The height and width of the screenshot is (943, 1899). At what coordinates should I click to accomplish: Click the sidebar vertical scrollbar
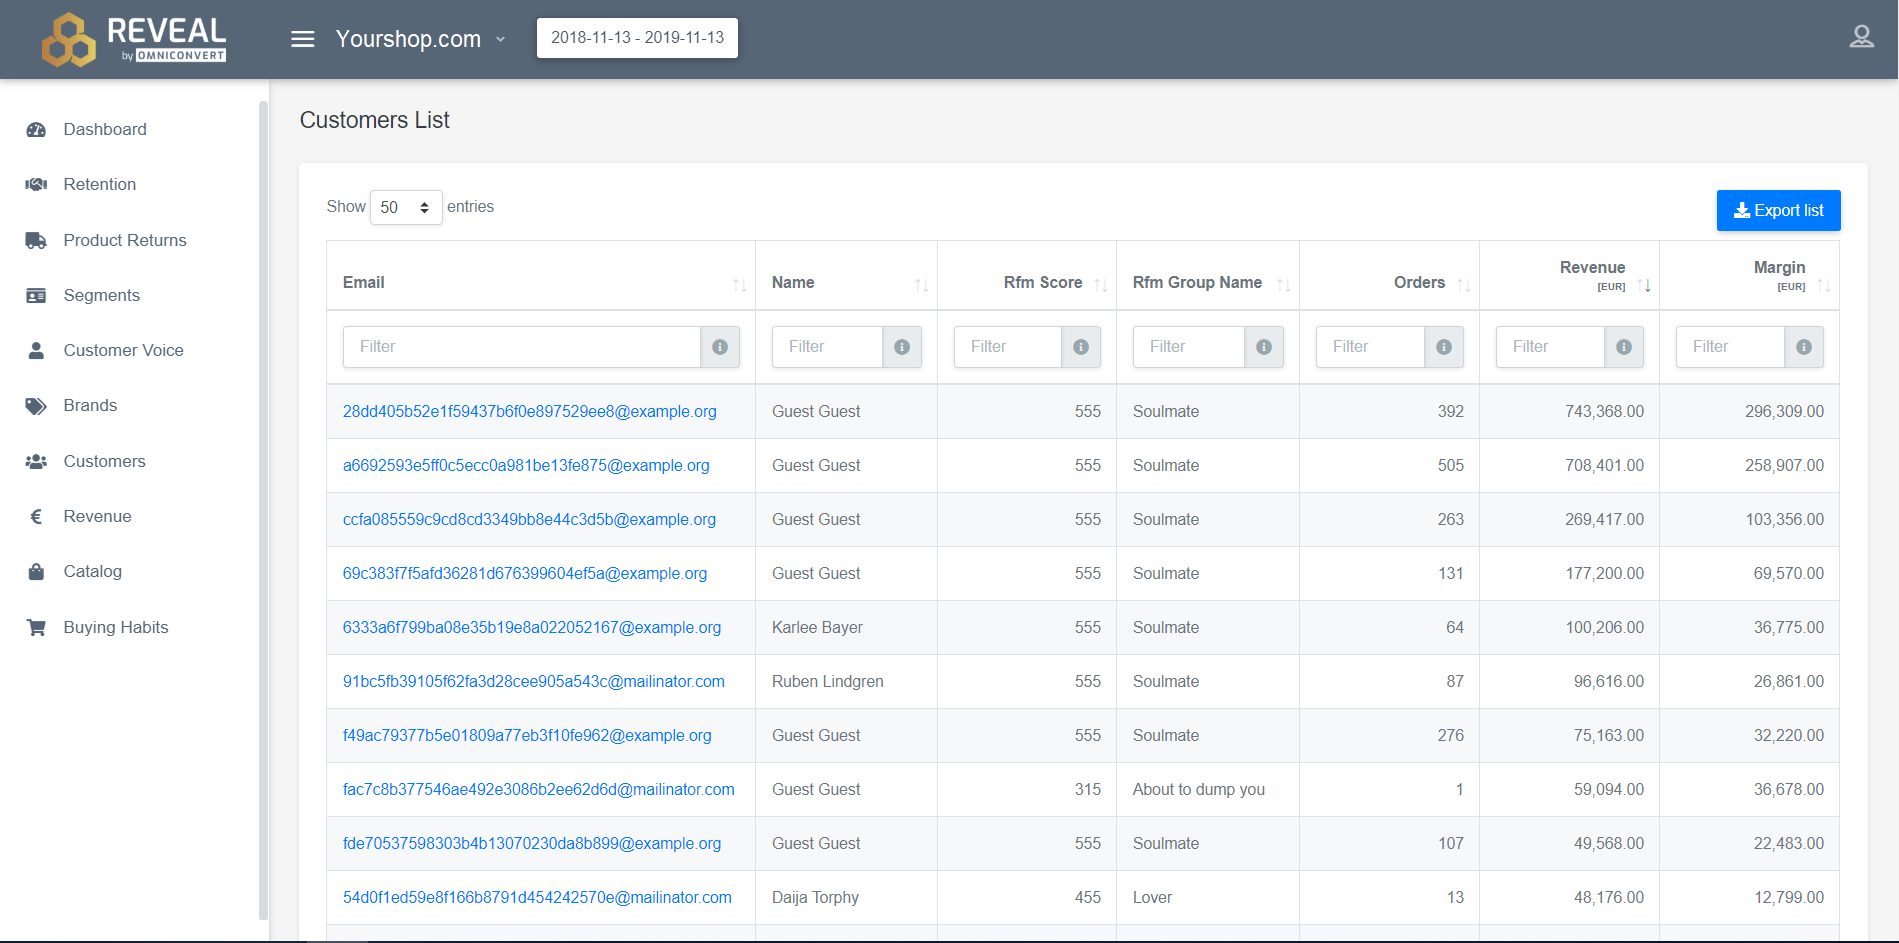263,510
